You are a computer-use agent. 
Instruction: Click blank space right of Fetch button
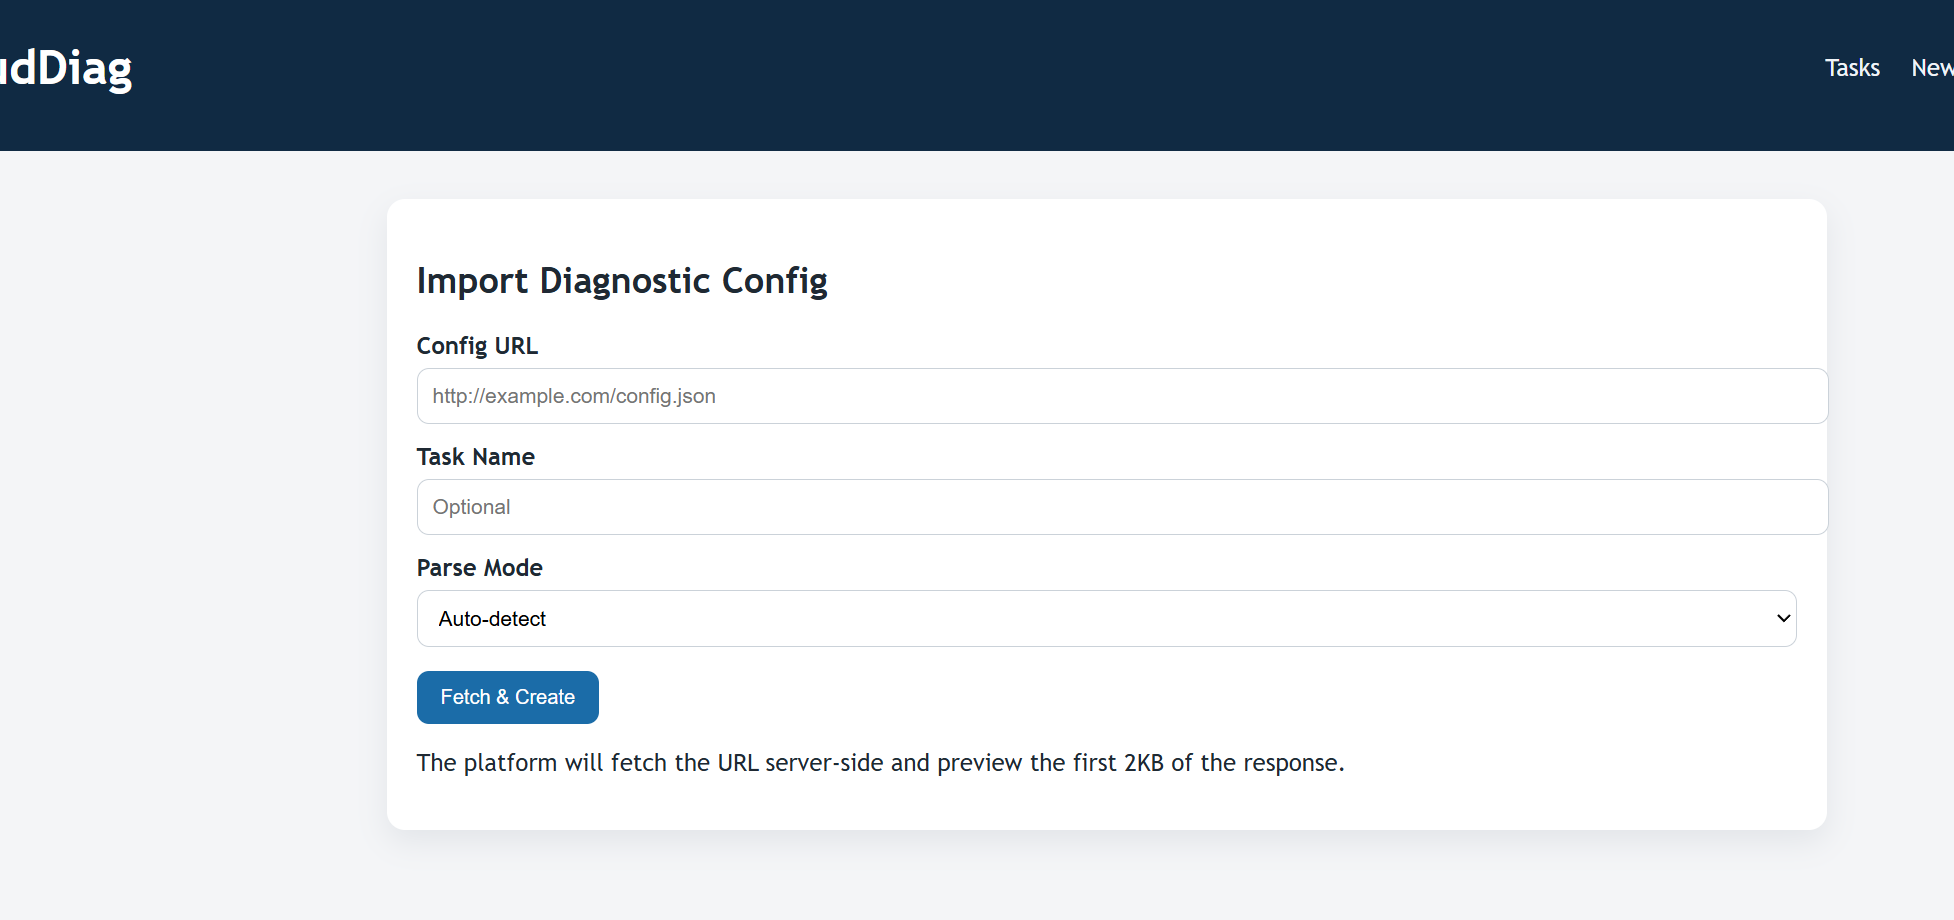coord(1100,697)
